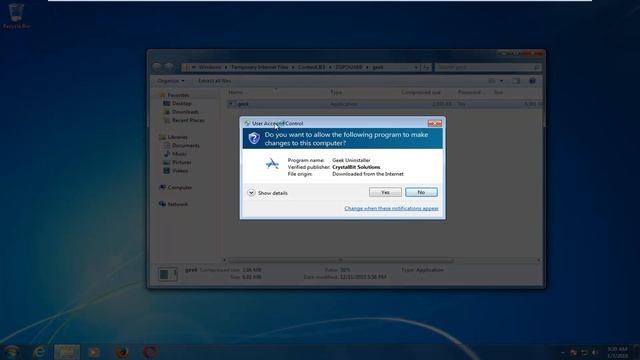This screenshot has width=640, height=360.
Task: Close the User Account Control dialog
Action: (x=434, y=123)
